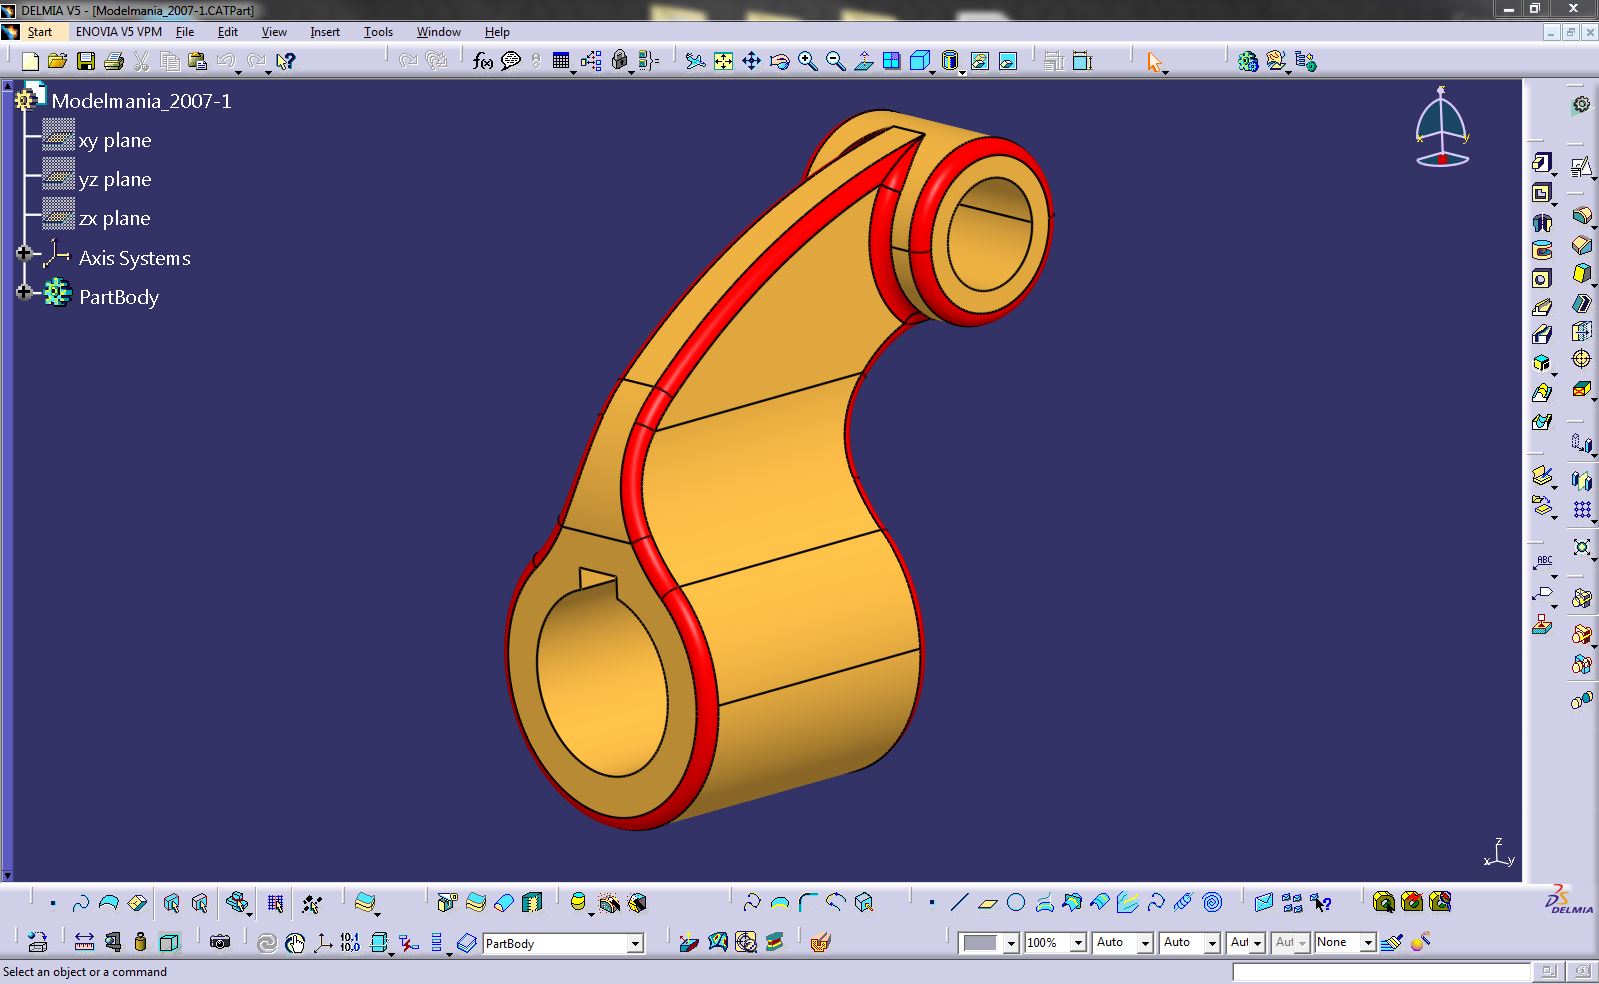The height and width of the screenshot is (984, 1599).
Task: Open the None layer dropdown
Action: point(1368,943)
